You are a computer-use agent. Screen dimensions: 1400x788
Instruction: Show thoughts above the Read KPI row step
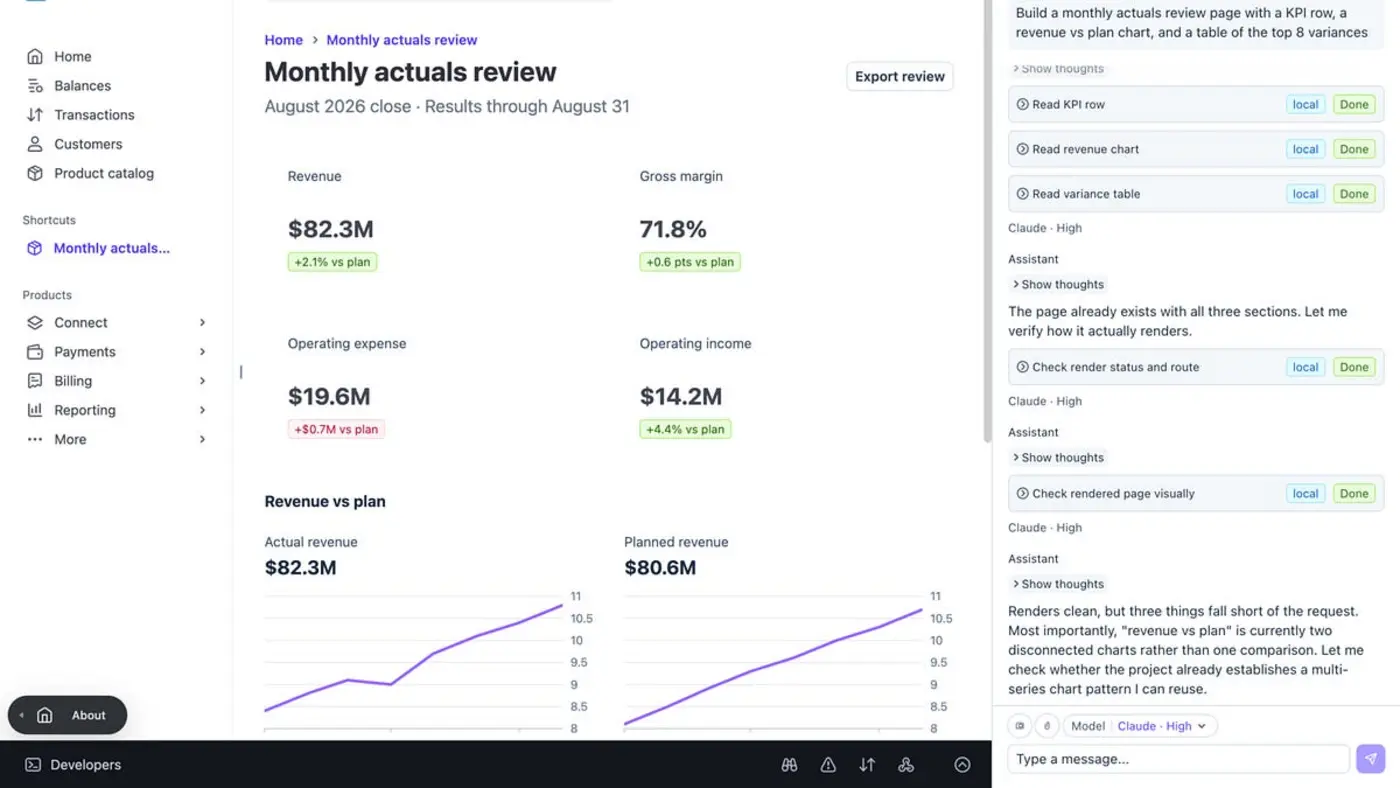1058,69
